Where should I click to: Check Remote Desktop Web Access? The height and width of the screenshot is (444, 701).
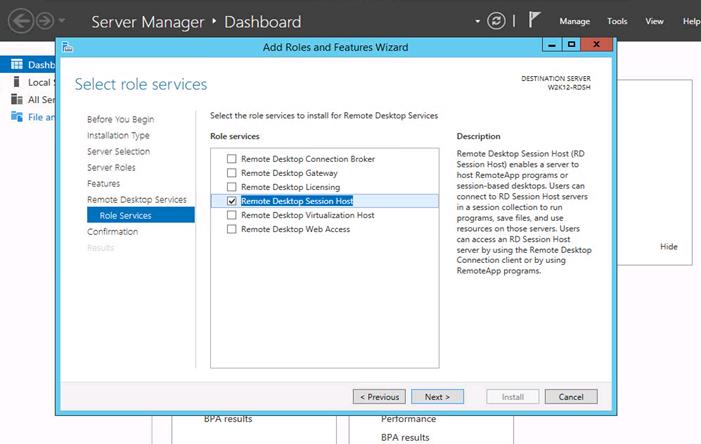click(x=232, y=229)
